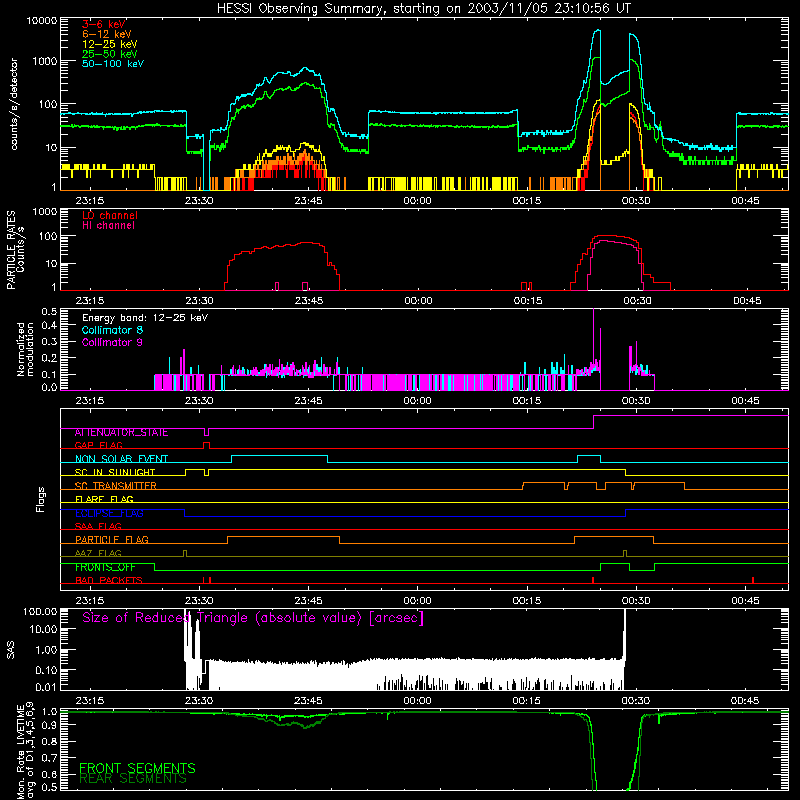Viewport: 800px width, 800px height.
Task: Click the 'SAS' y-axis label
Action: coord(11,650)
